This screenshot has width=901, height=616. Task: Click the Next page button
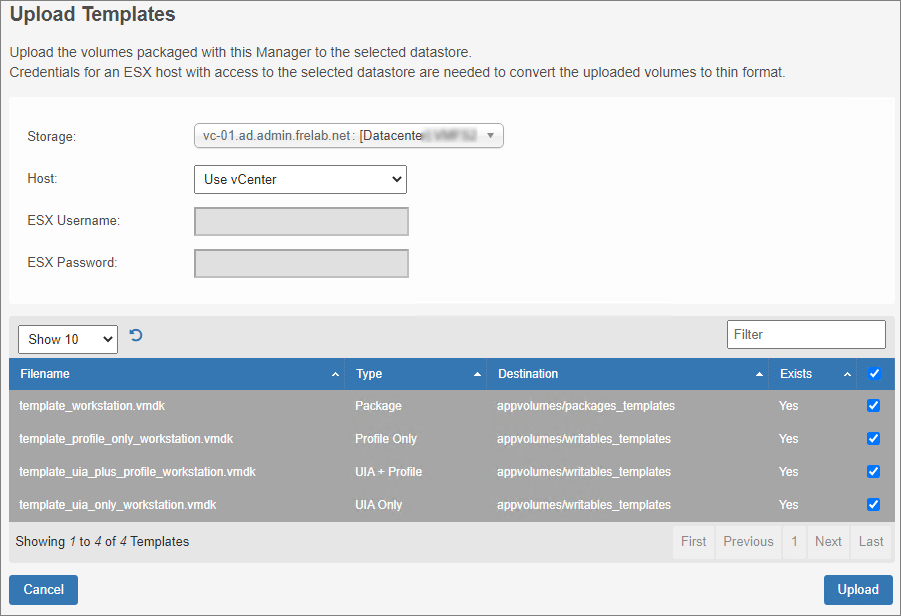(828, 542)
